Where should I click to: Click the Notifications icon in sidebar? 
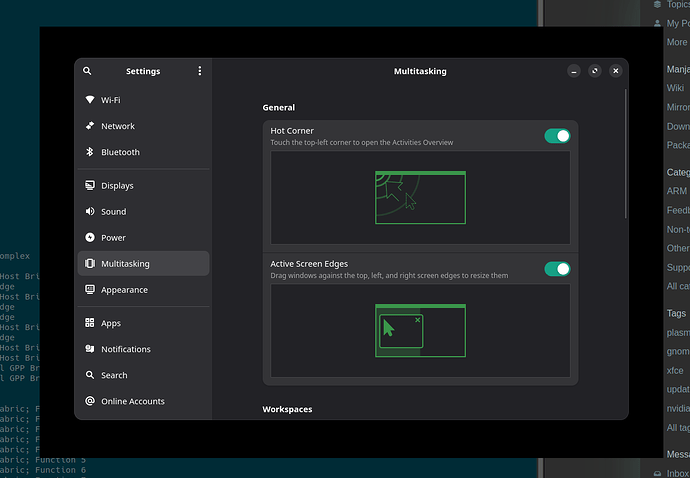pyautogui.click(x=90, y=349)
